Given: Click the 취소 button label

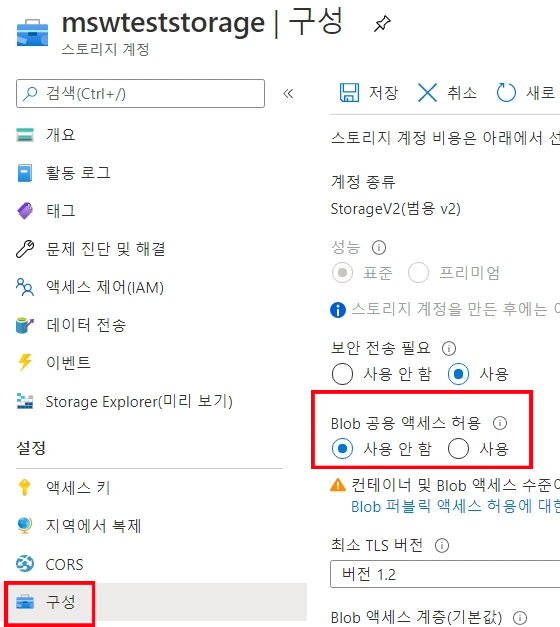Looking at the screenshot, I should [462, 93].
